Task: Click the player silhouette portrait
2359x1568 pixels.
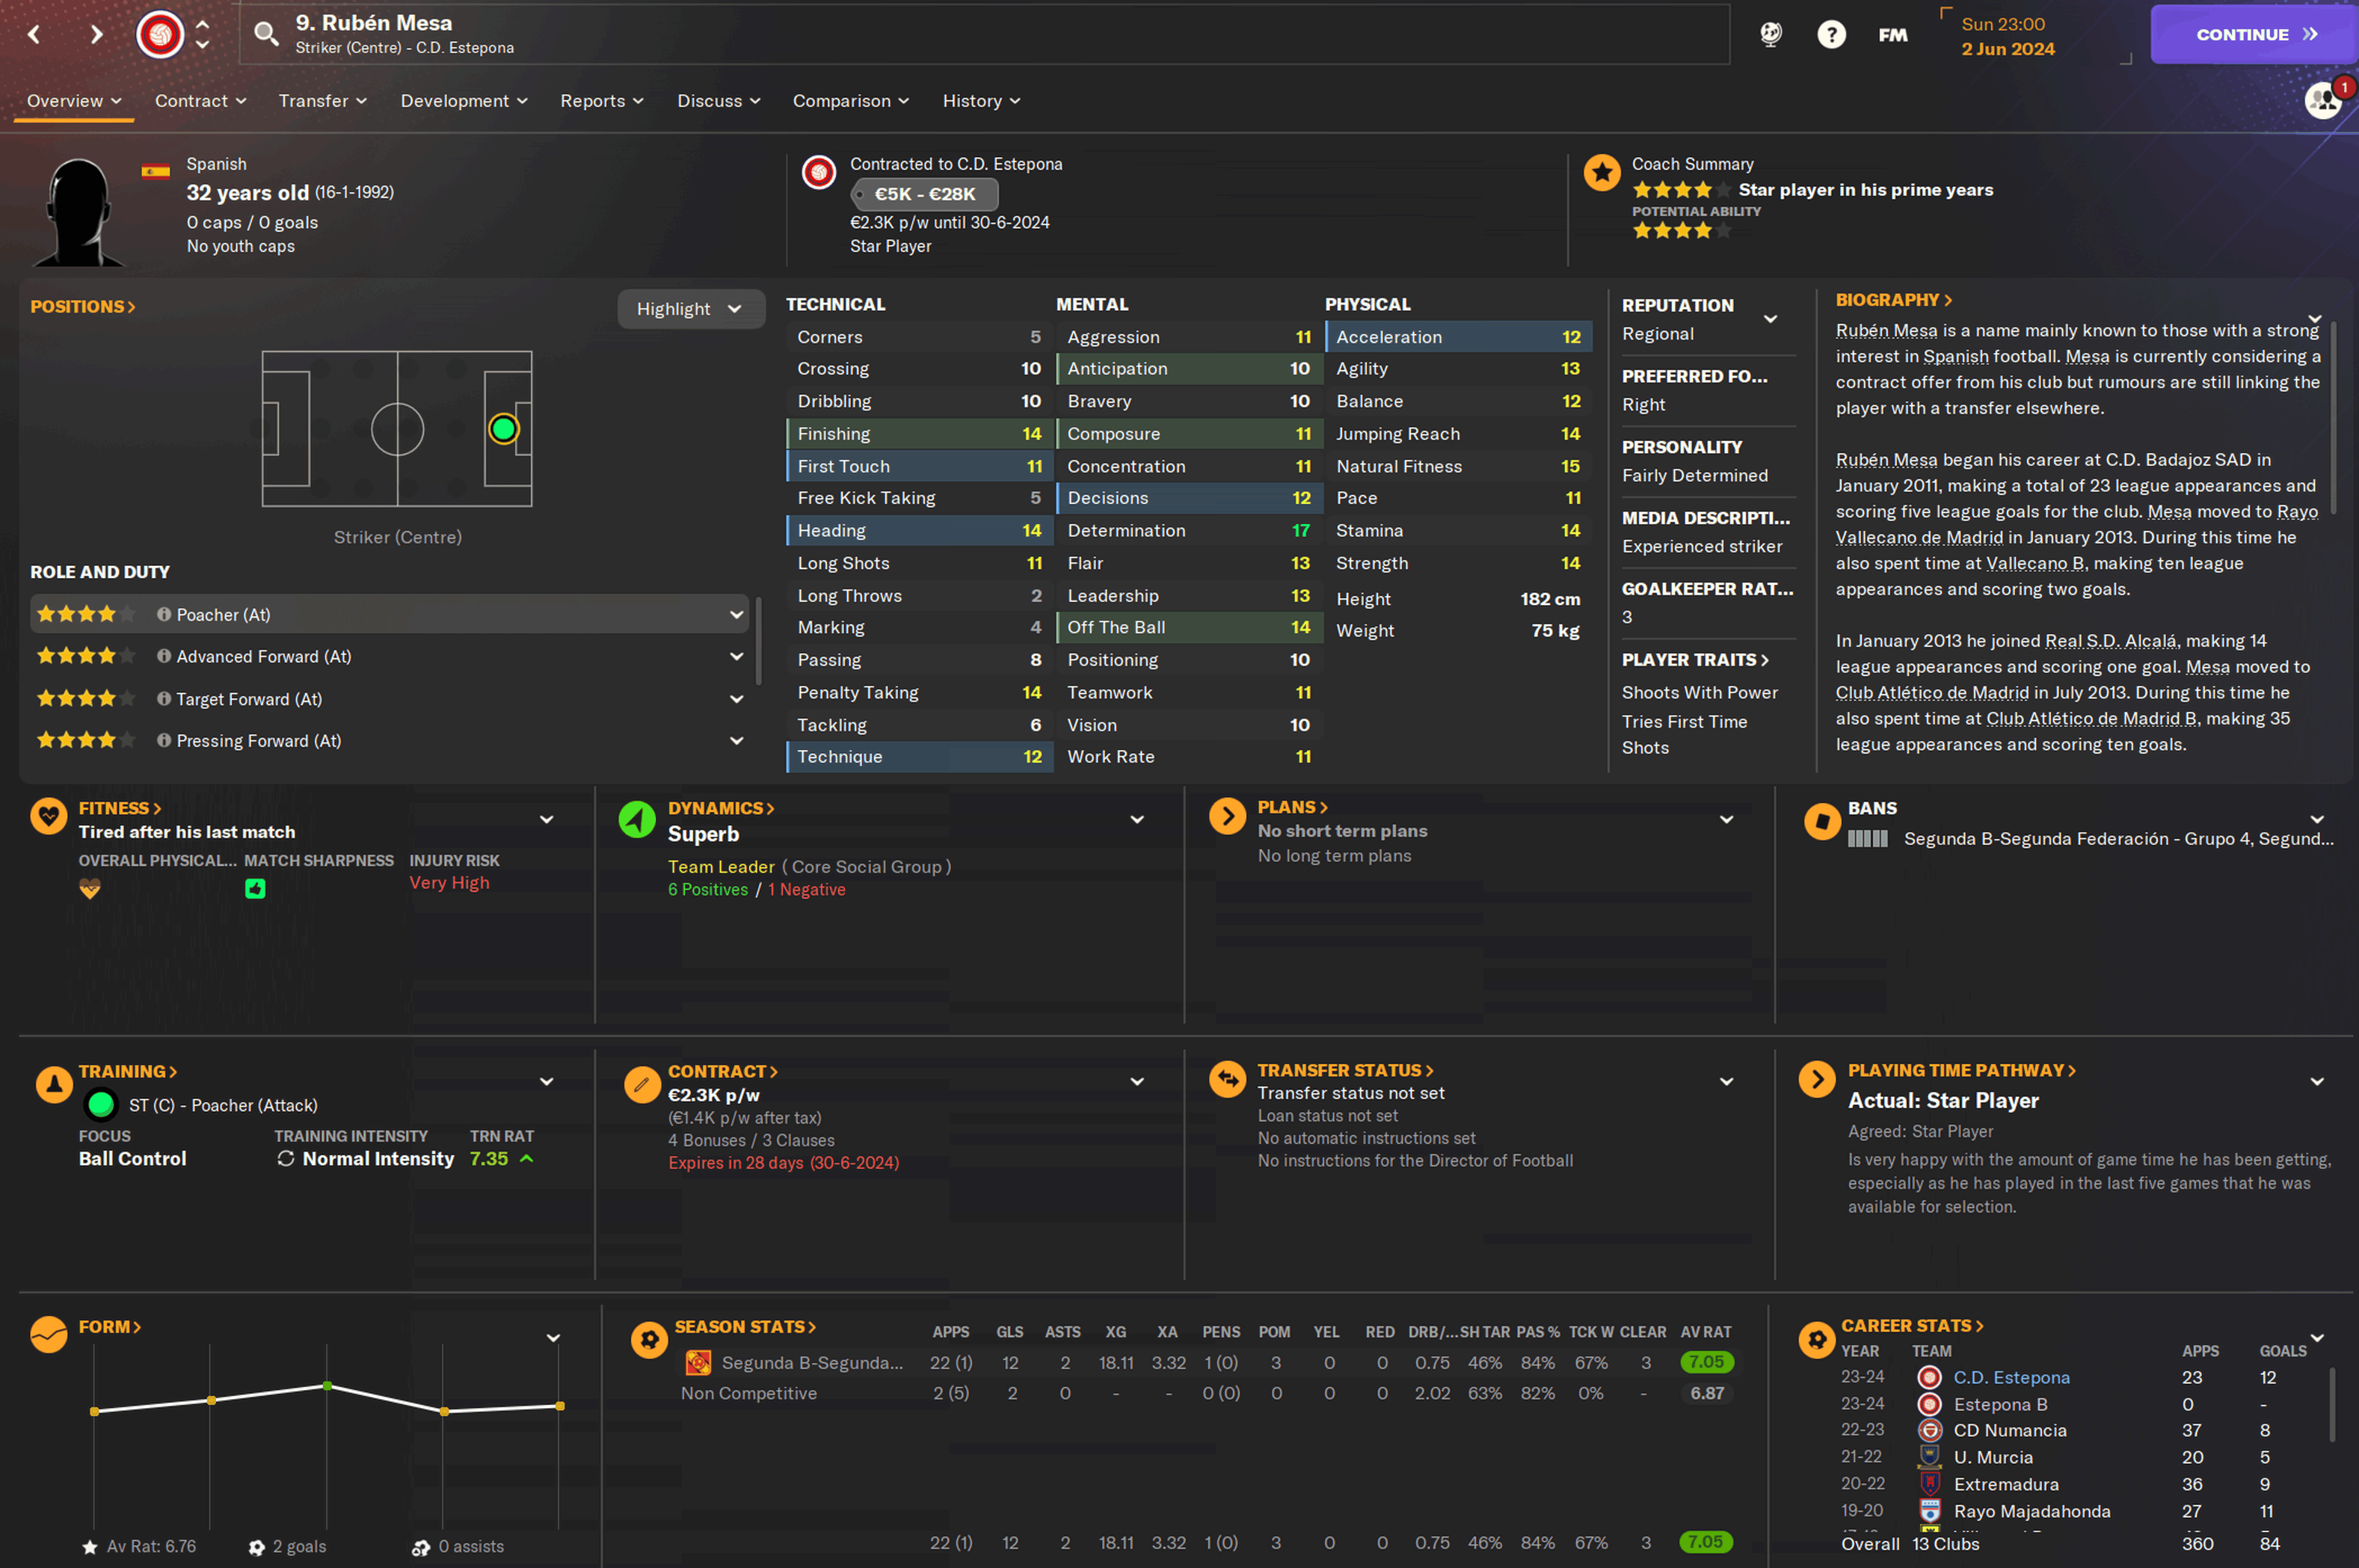Action: (80, 212)
